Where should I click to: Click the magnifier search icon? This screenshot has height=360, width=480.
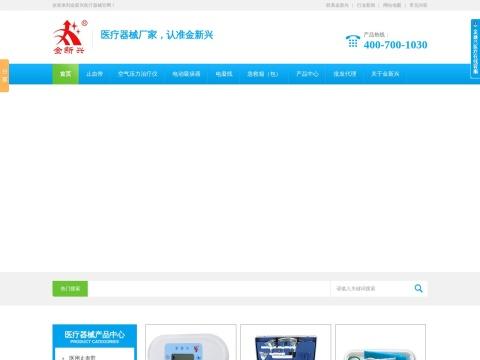(418, 288)
